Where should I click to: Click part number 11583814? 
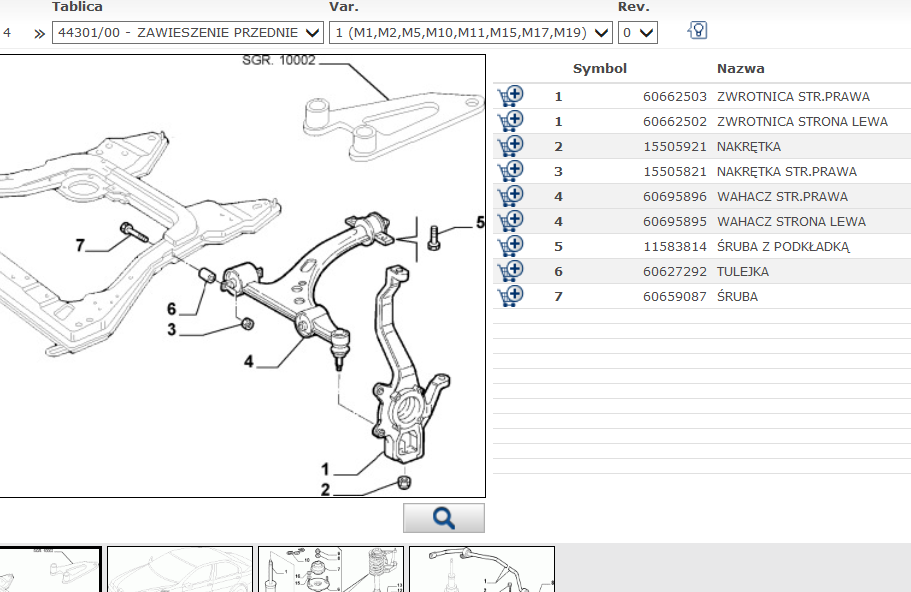tap(675, 246)
